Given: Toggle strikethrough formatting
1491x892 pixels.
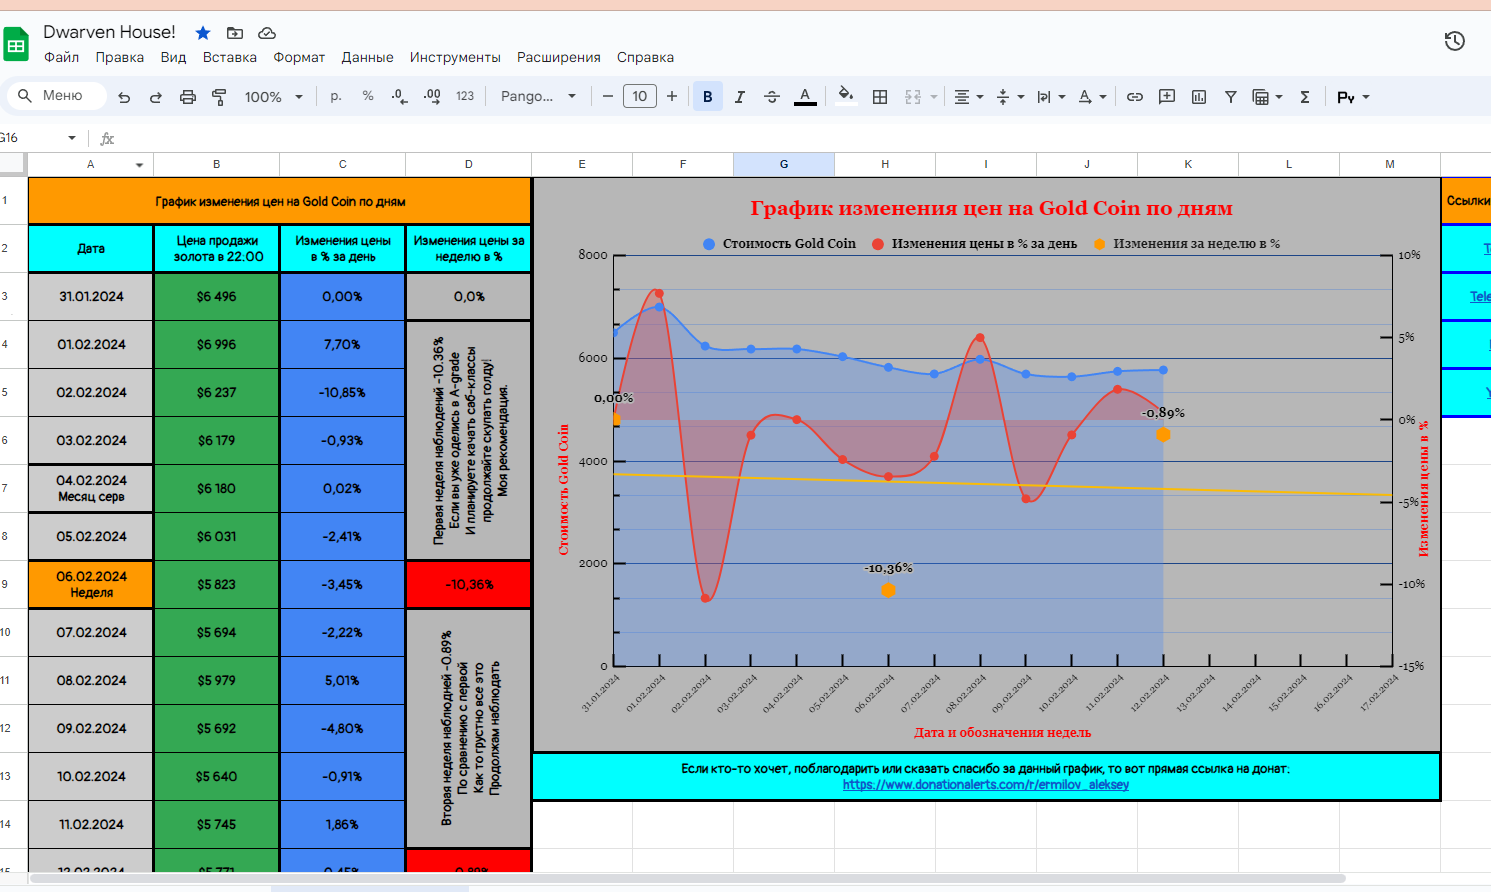Looking at the screenshot, I should click(x=772, y=97).
